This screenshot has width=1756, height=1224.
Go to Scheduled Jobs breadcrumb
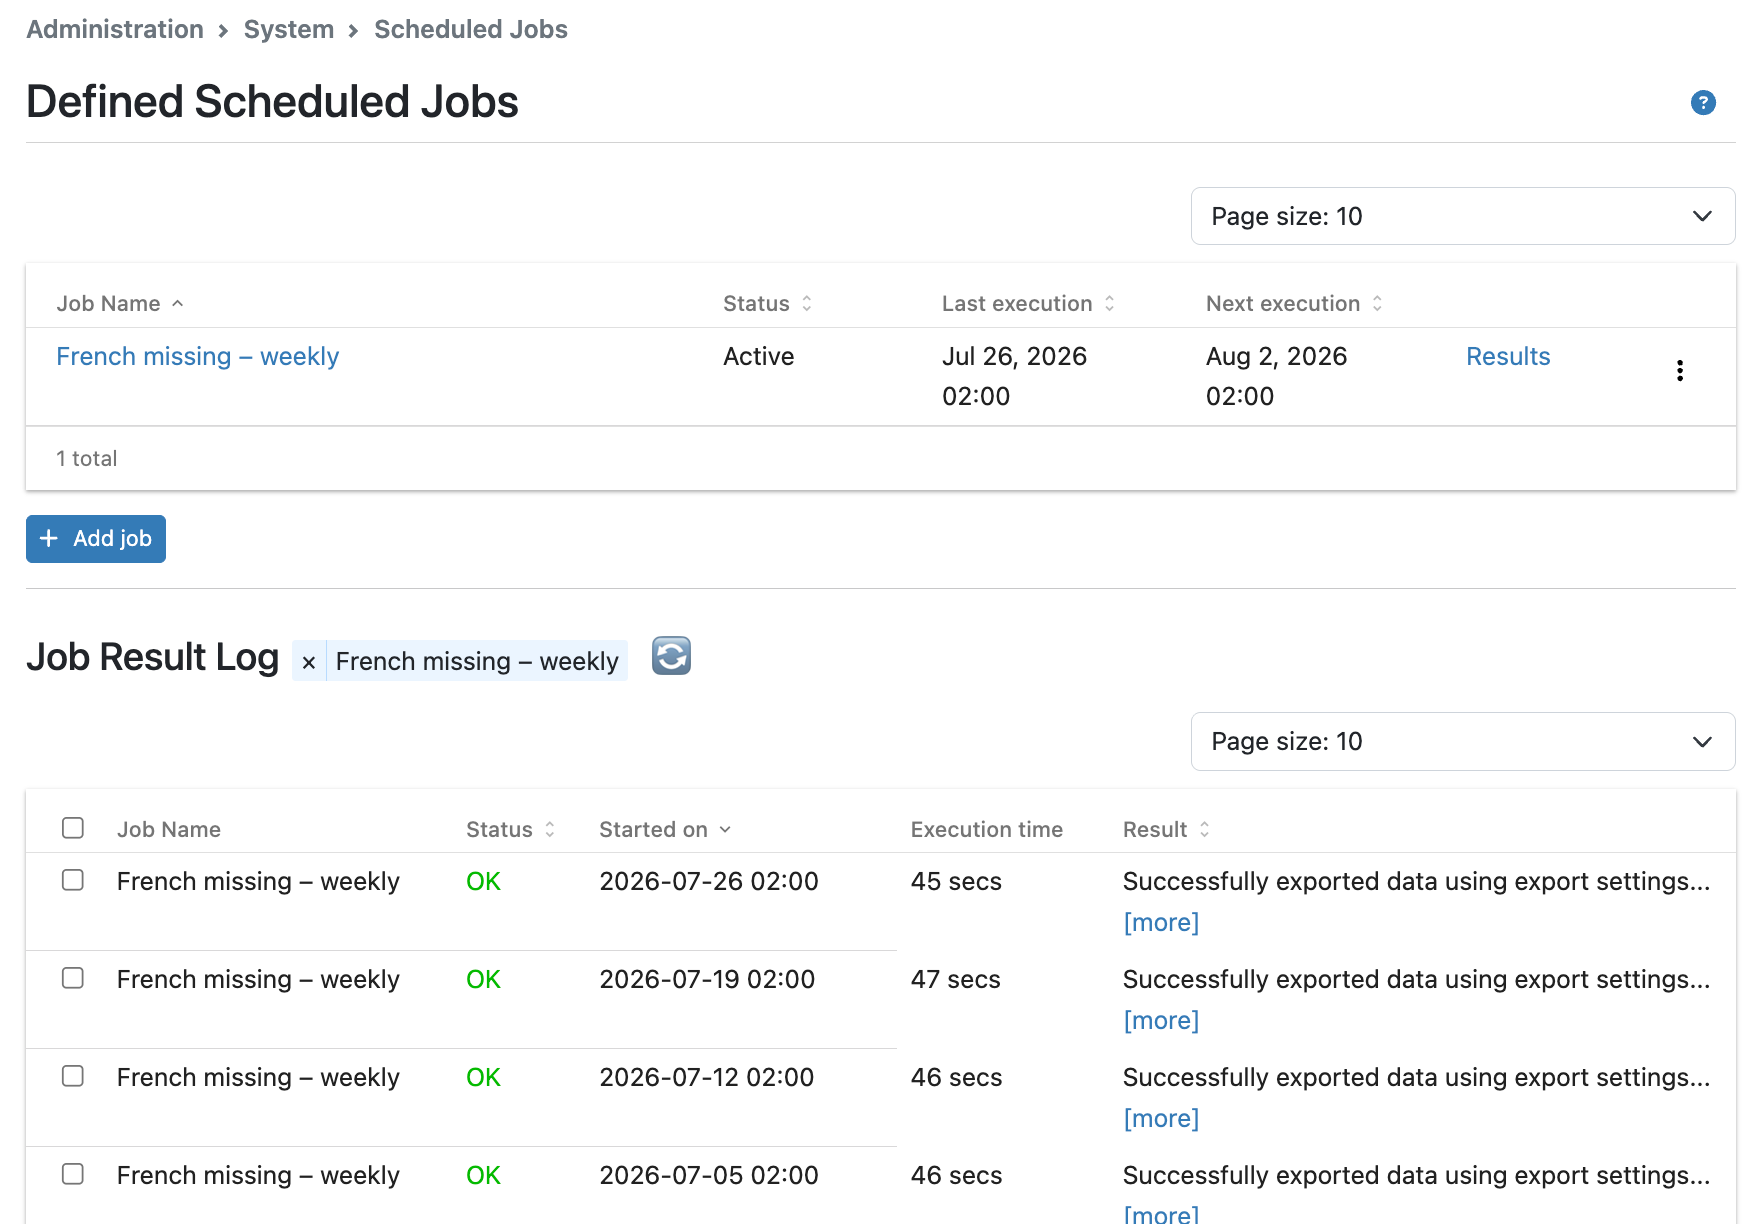coord(471,29)
